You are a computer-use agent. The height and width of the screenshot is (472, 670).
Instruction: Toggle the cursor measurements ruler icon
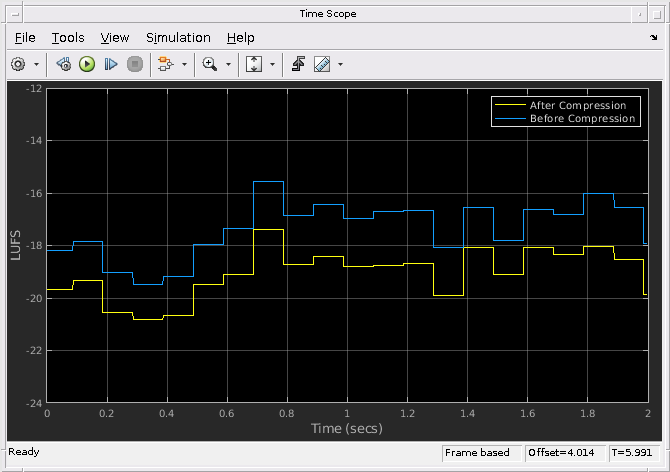pos(322,64)
